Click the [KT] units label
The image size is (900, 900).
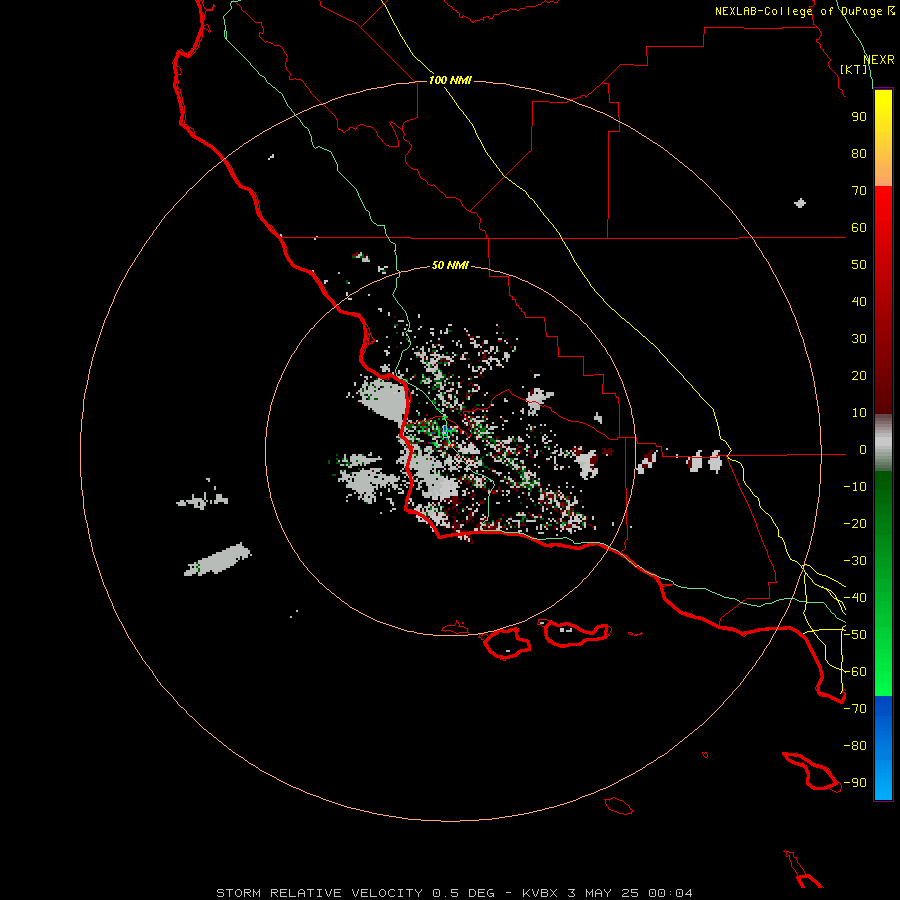click(x=854, y=69)
